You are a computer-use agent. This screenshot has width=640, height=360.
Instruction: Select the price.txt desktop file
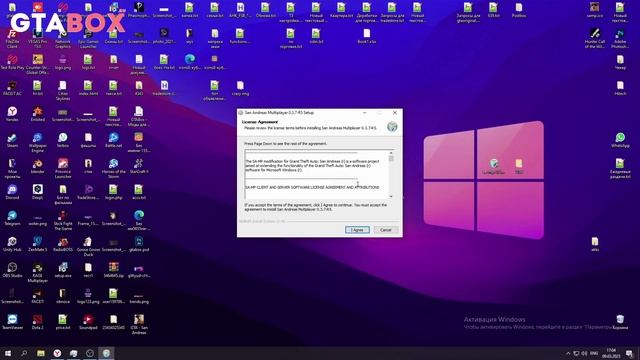(x=63, y=322)
